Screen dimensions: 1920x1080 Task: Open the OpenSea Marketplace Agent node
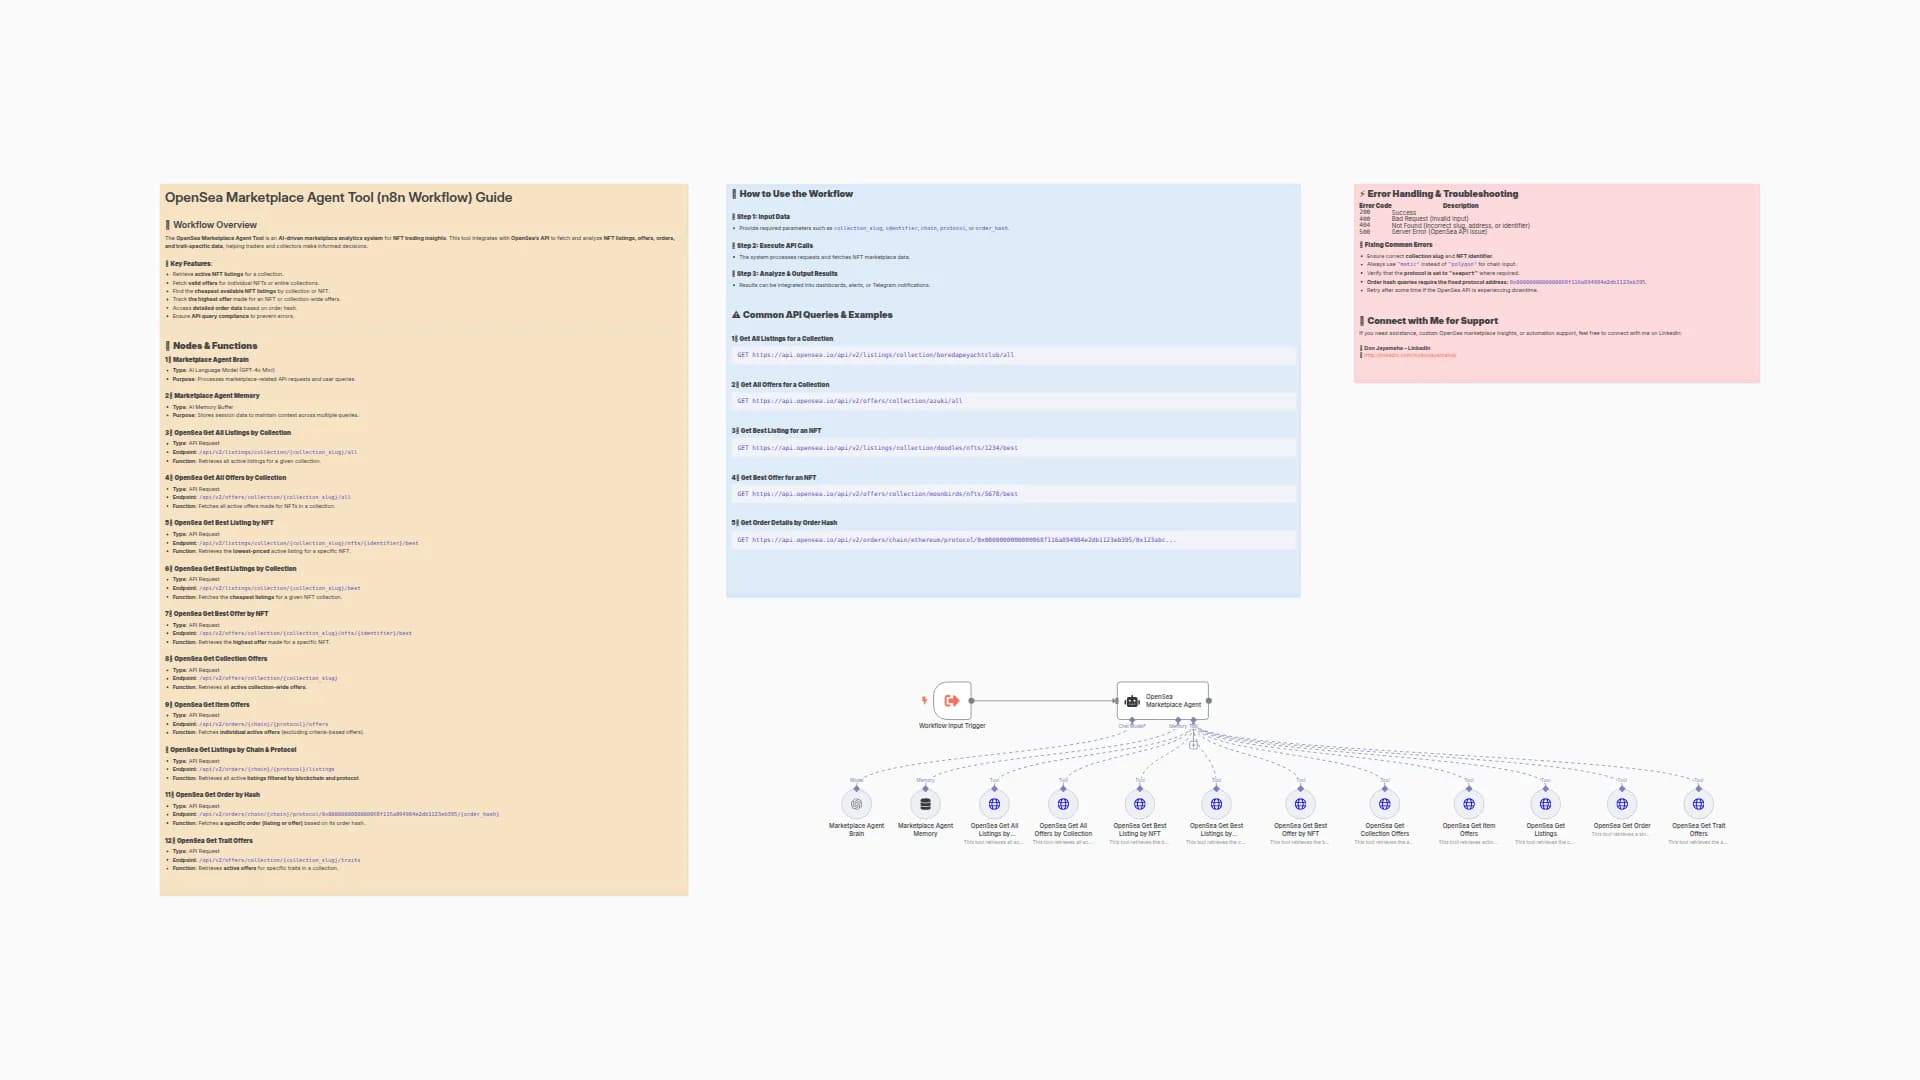click(1163, 701)
